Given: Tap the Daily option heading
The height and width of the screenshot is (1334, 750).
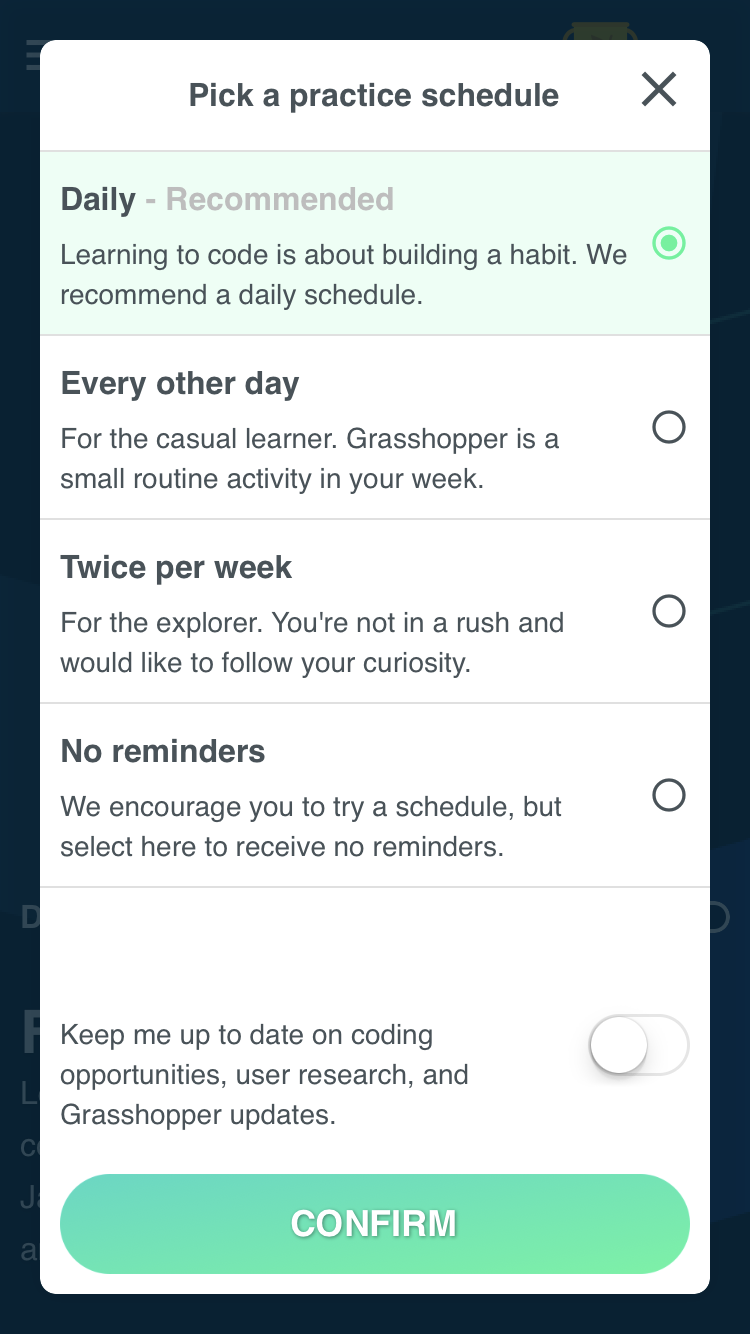Looking at the screenshot, I should [x=98, y=199].
